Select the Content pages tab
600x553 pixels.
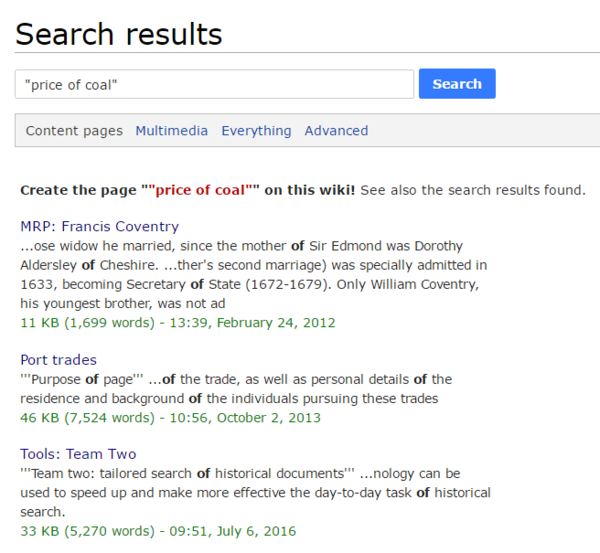(74, 131)
